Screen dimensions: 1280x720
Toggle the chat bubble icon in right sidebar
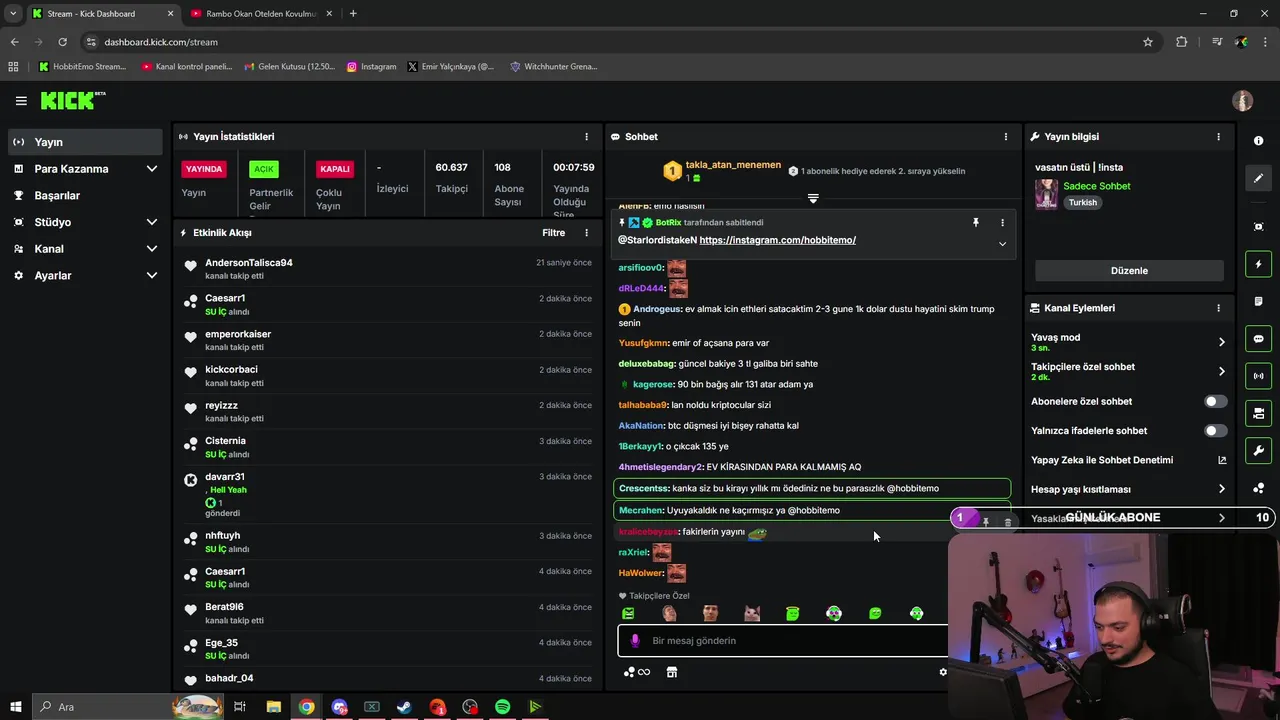1259,339
